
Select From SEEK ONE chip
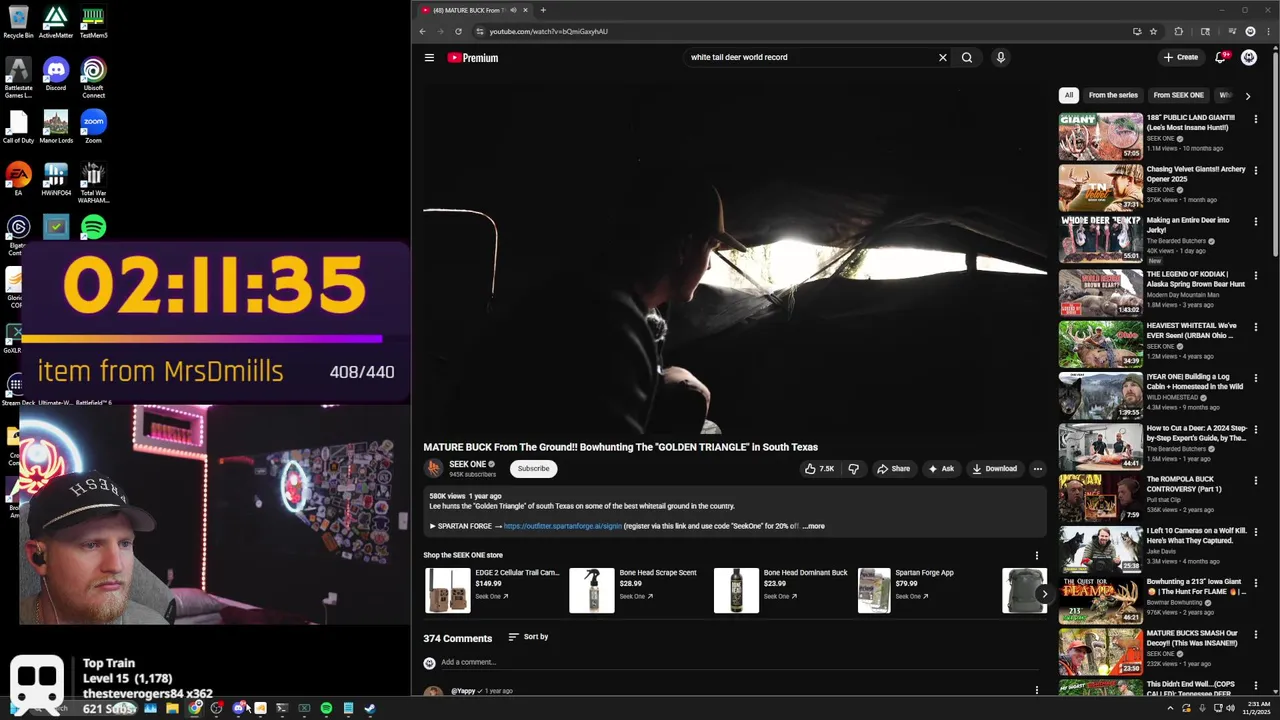click(1178, 95)
